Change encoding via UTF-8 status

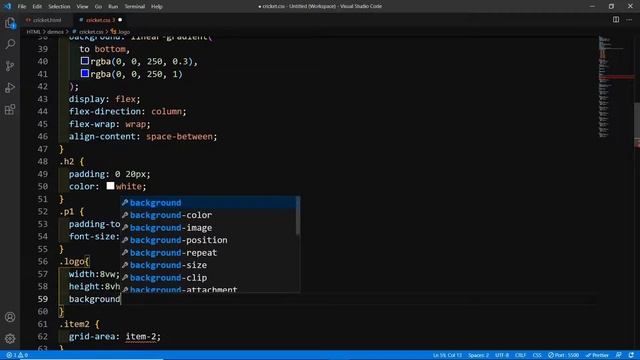(502, 355)
